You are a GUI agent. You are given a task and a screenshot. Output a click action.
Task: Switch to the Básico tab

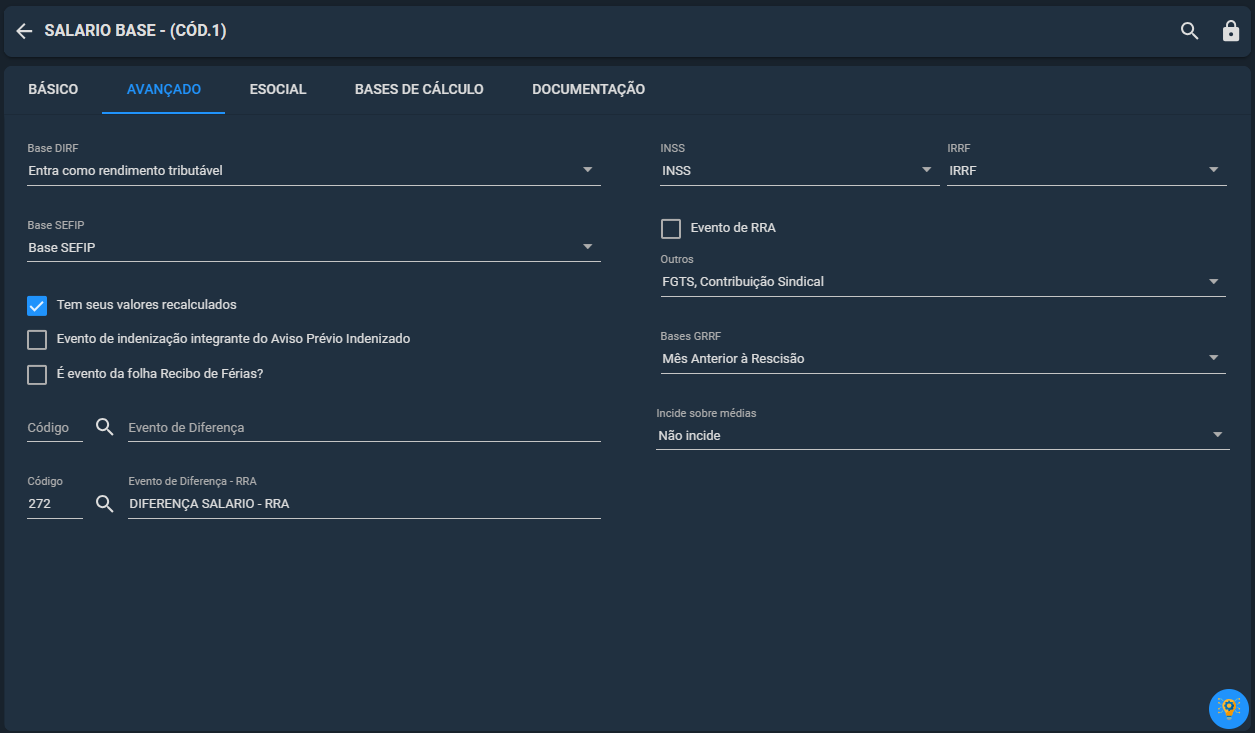tap(53, 89)
